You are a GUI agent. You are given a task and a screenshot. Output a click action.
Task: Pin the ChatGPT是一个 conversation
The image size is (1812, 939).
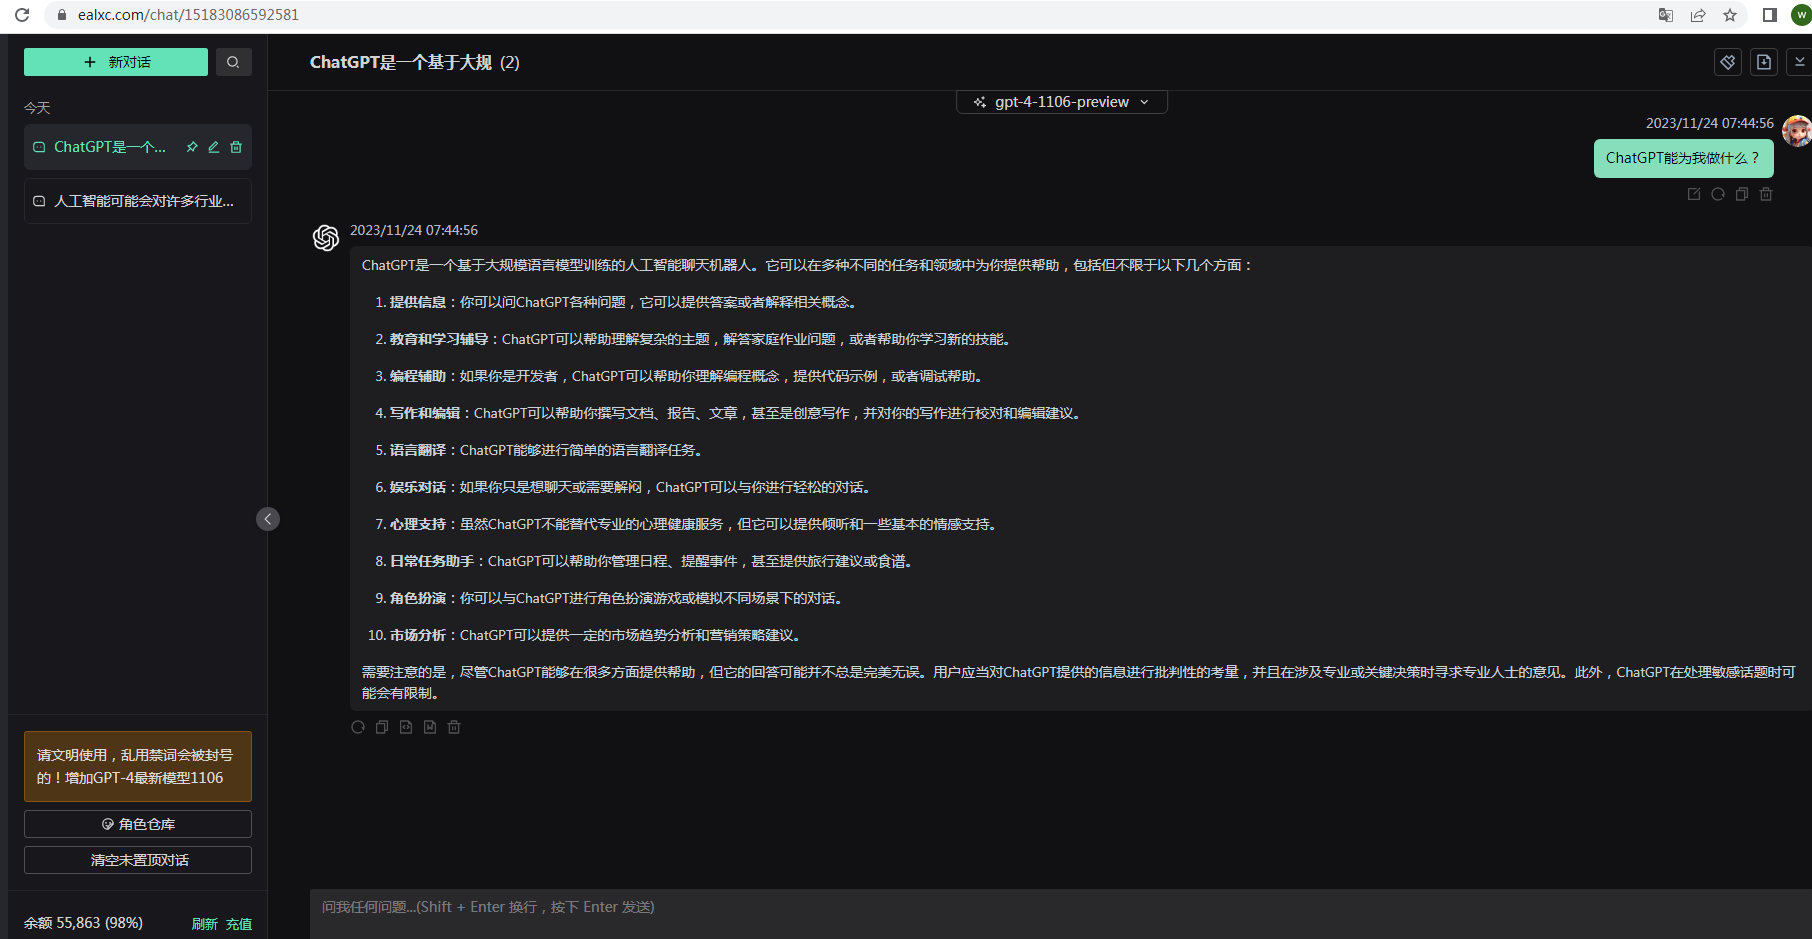coord(192,147)
